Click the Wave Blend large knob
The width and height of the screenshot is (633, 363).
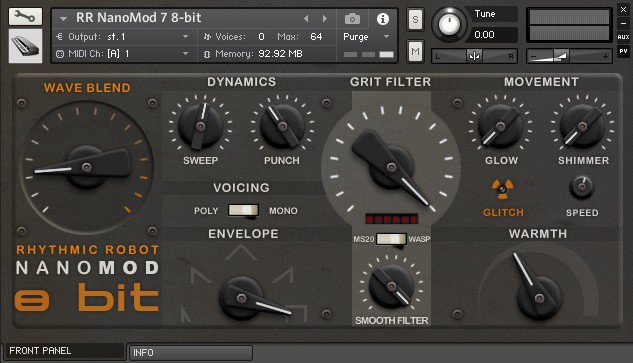(86, 166)
